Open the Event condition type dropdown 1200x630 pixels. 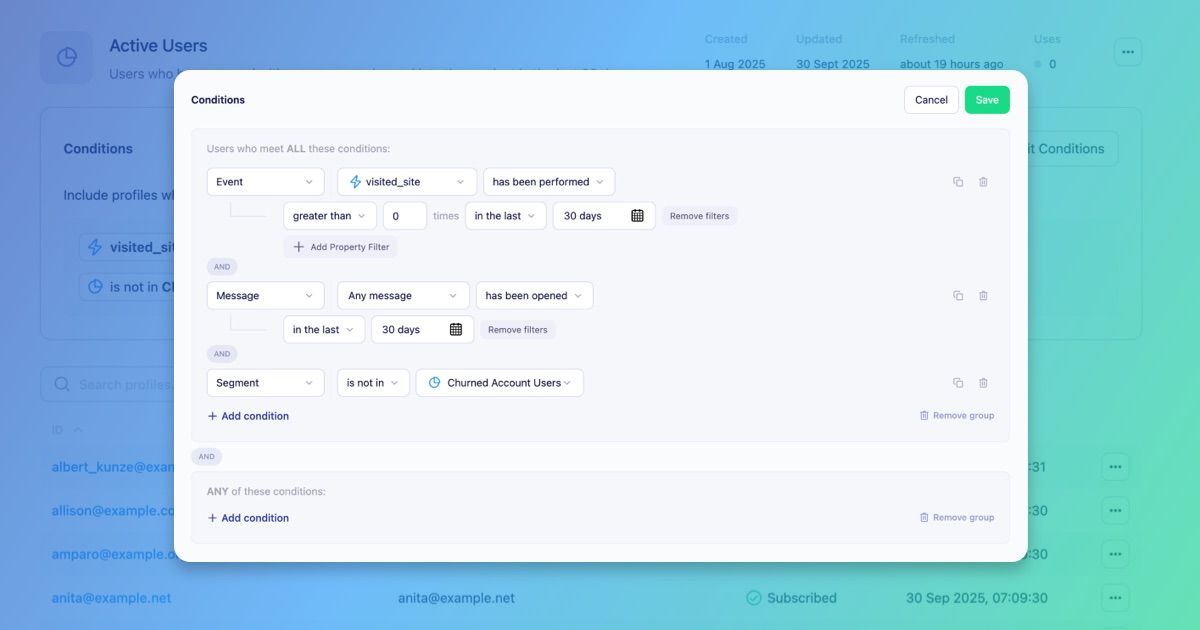click(x=265, y=182)
